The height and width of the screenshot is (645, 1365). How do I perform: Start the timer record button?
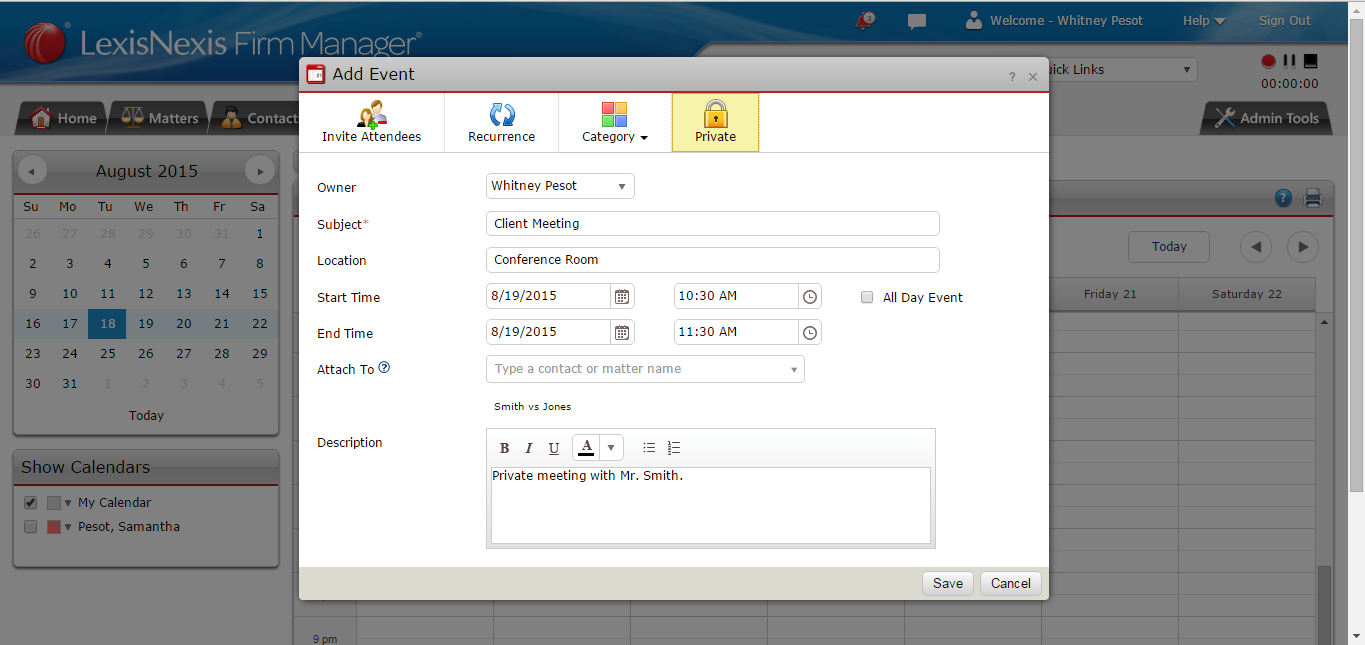(x=1269, y=61)
